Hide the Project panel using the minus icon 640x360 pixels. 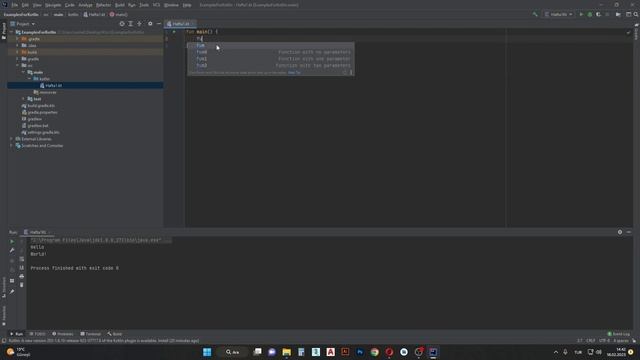(159, 24)
